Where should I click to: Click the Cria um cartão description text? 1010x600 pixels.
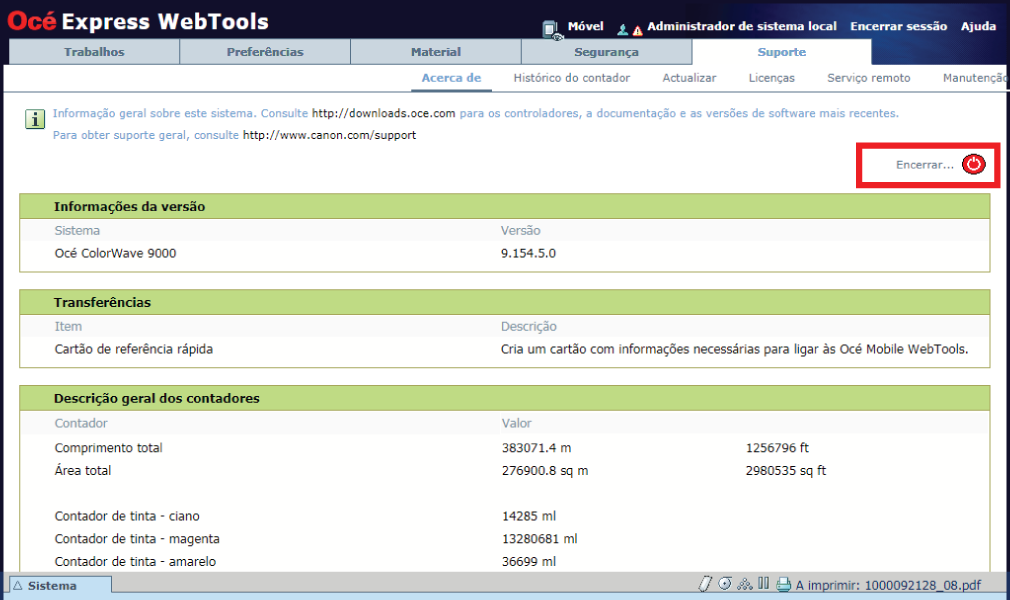pos(734,349)
